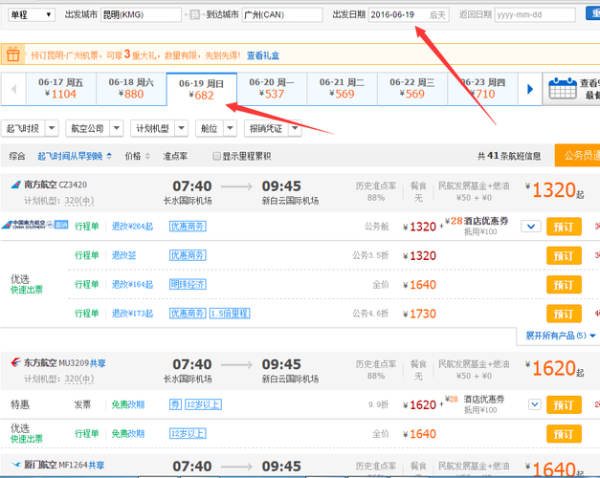Book the CZ3420 全价 ¥1640 fare

tap(564, 285)
